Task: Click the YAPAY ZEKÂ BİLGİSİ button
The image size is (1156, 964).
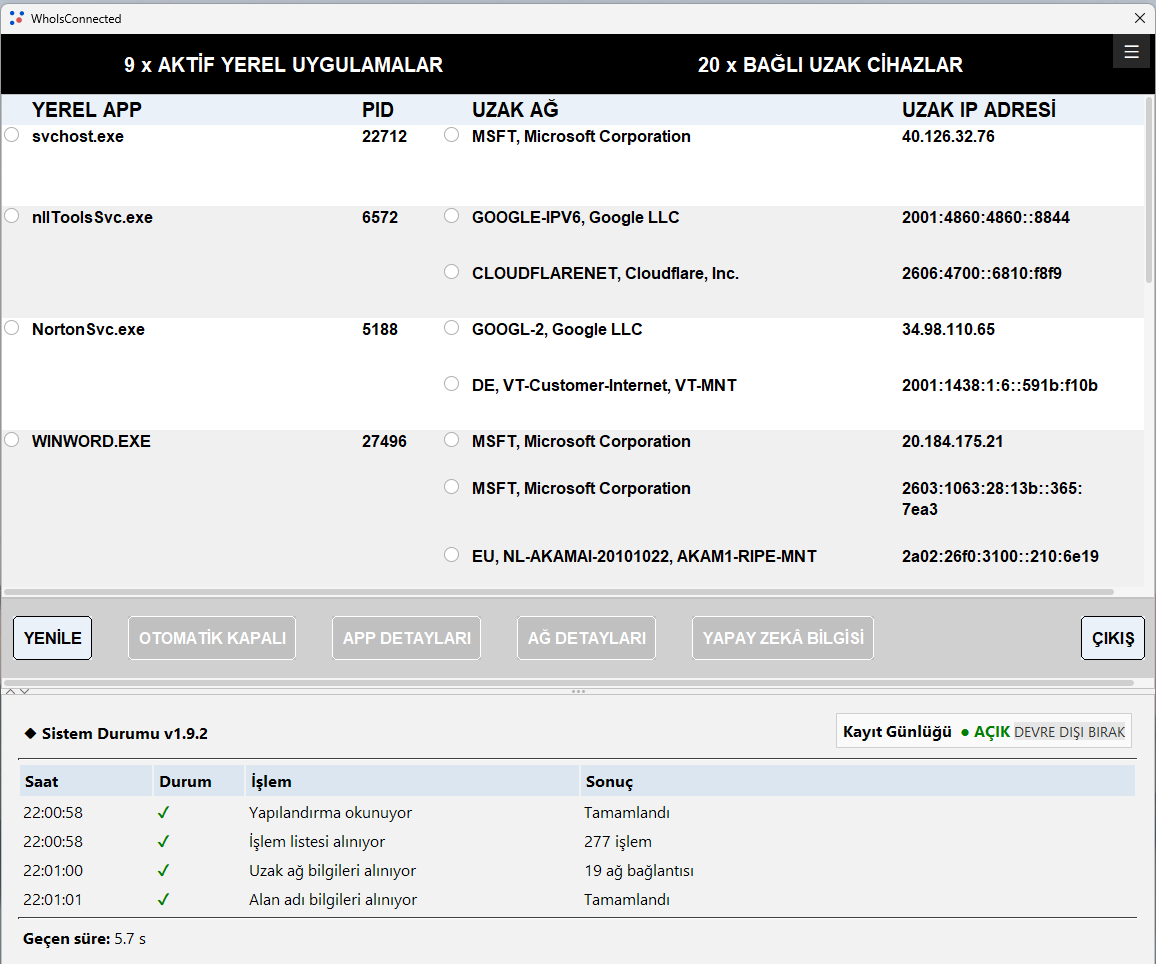Action: pyautogui.click(x=783, y=638)
